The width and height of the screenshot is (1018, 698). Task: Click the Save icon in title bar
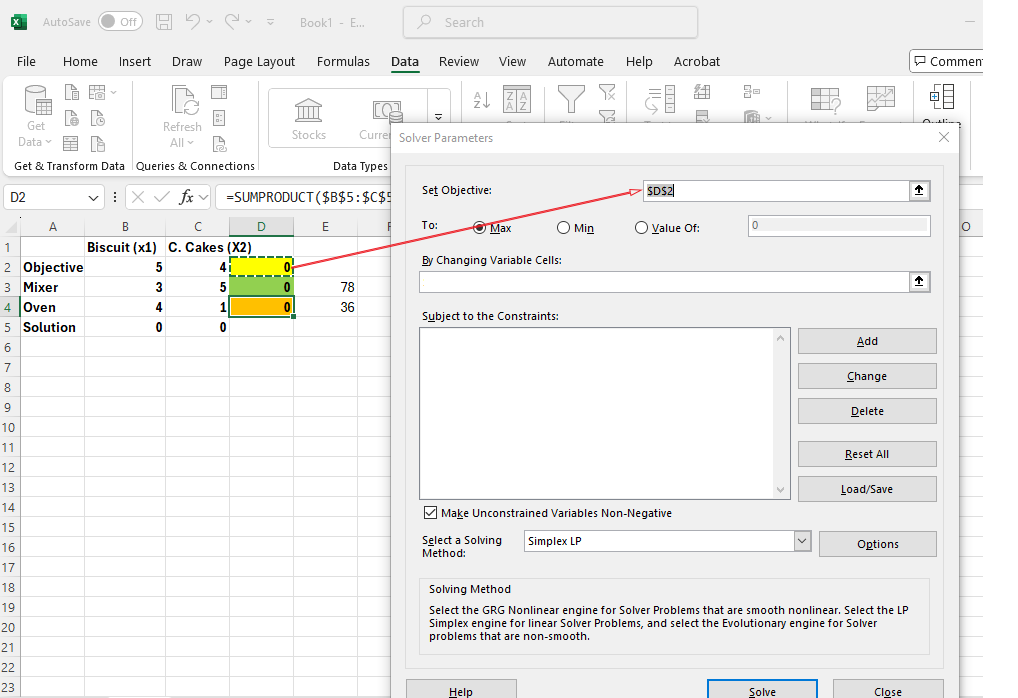[x=165, y=21]
